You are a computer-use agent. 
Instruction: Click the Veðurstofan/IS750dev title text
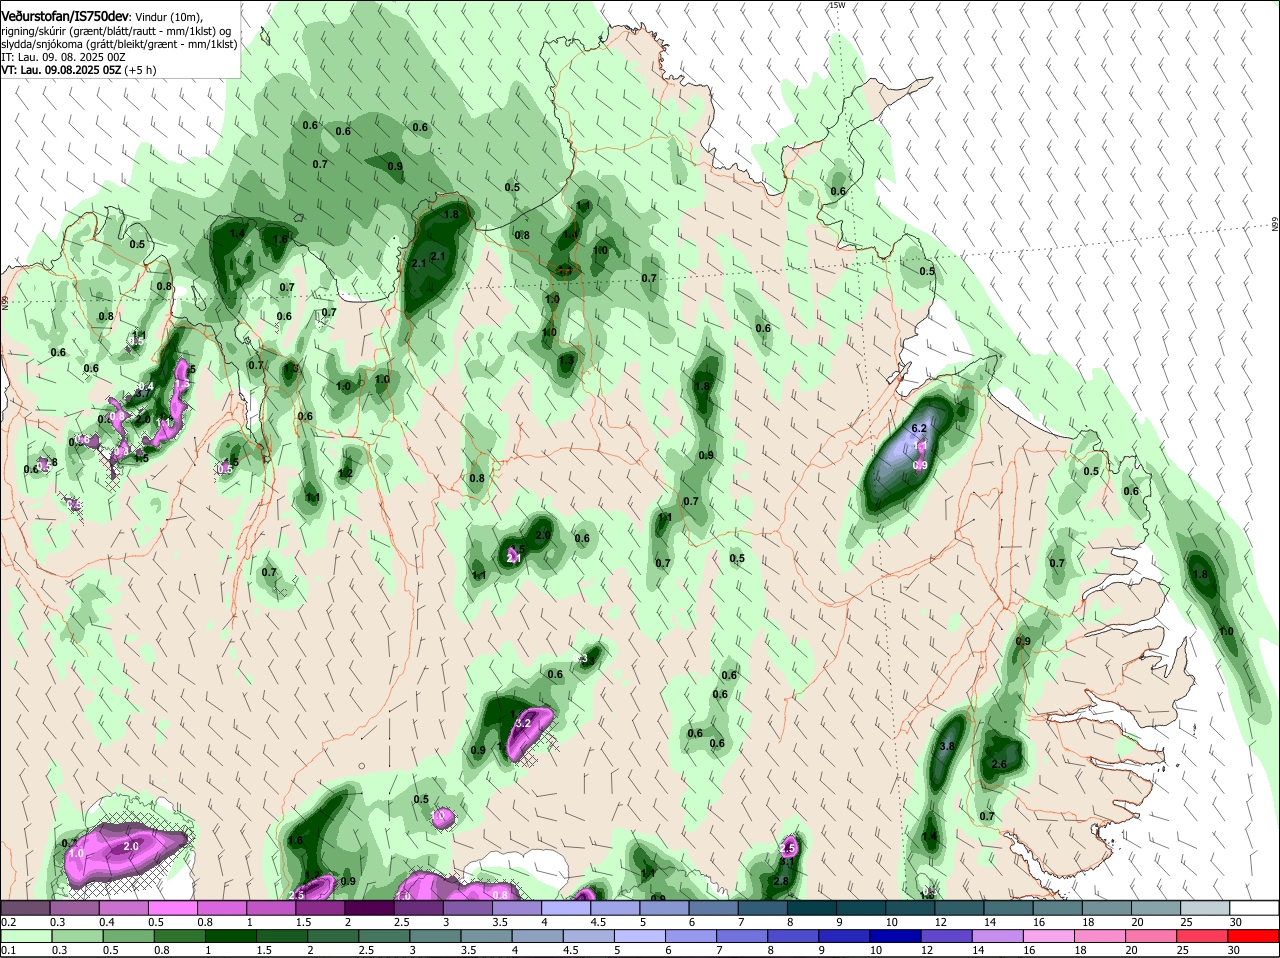tap(65, 17)
